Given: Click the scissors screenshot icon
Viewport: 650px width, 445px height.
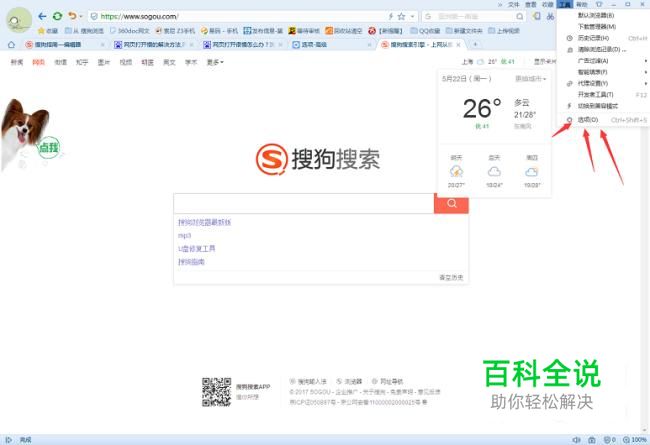Looking at the screenshot, I should (550, 16).
